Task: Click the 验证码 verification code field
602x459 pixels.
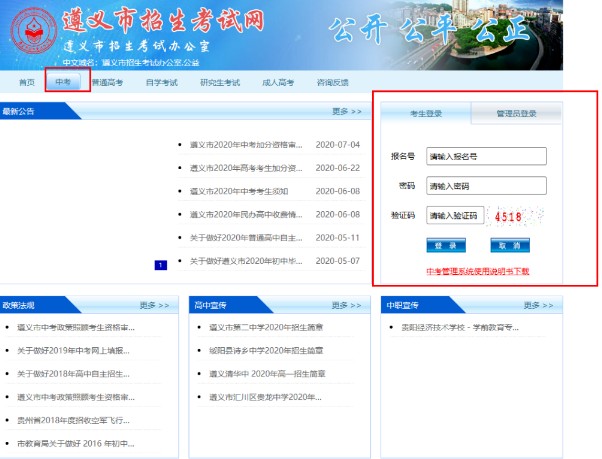Action: [x=455, y=215]
